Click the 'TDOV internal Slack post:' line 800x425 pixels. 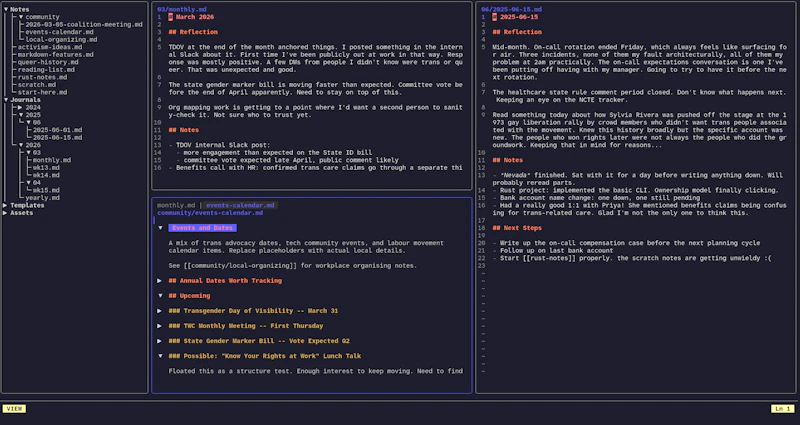(219, 145)
